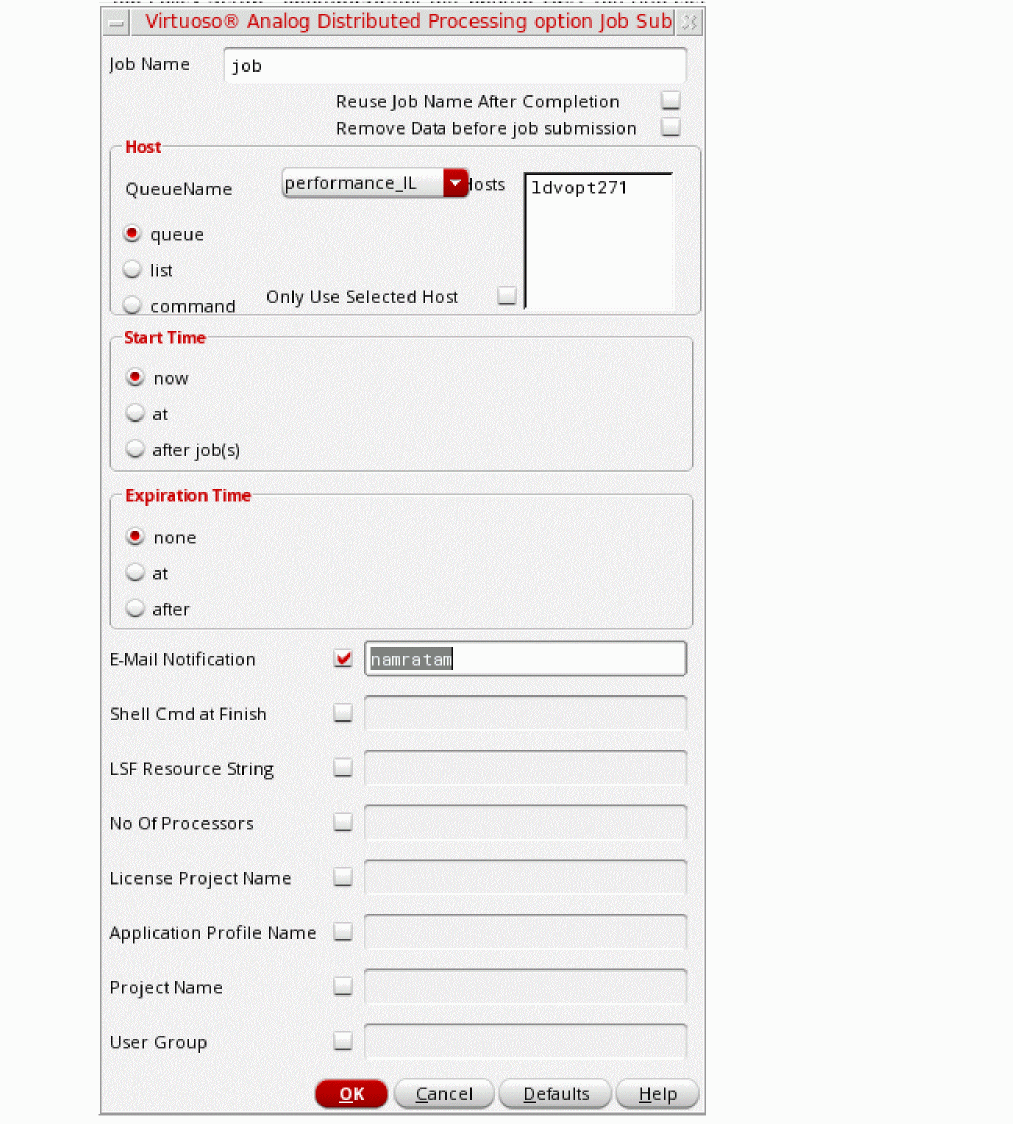Uncheck E-Mail Notification checkbox
The image size is (1013, 1124).
click(x=343, y=658)
